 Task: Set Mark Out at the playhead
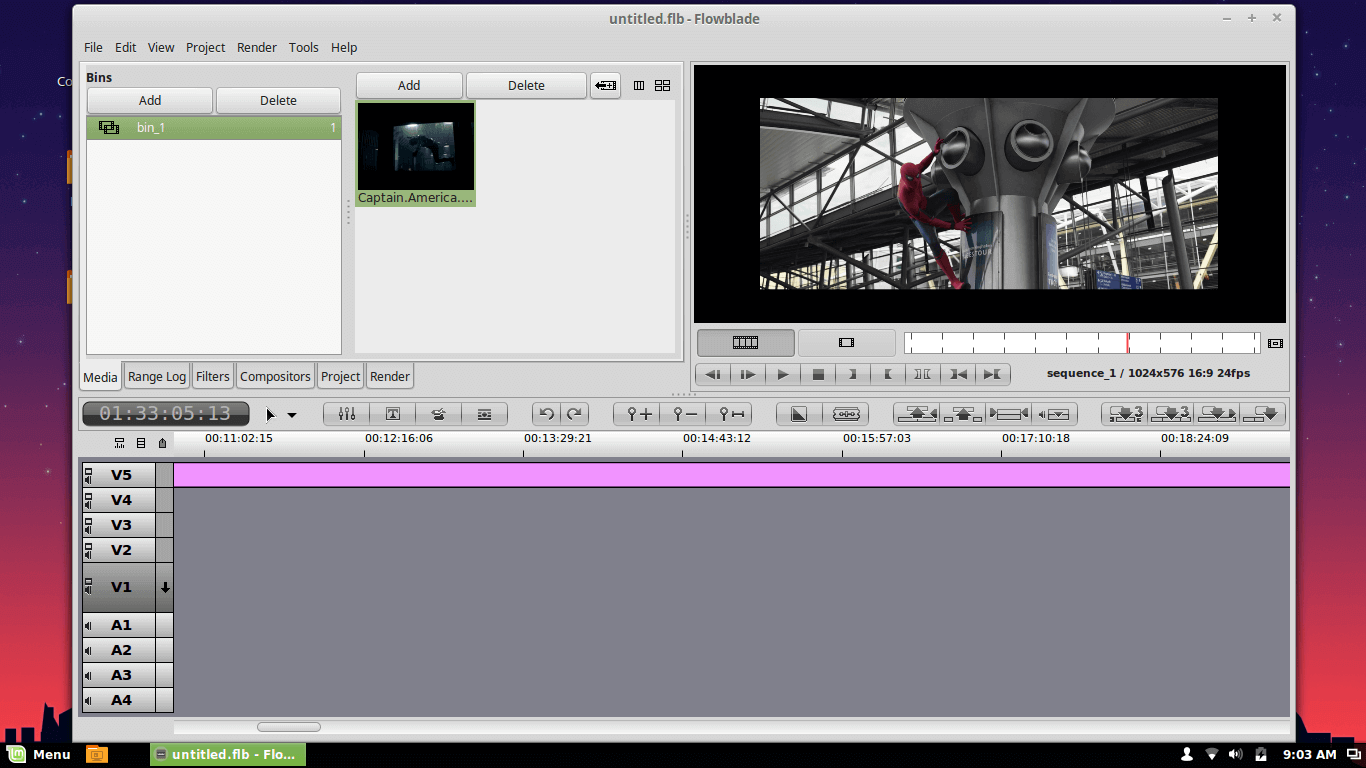click(888, 374)
